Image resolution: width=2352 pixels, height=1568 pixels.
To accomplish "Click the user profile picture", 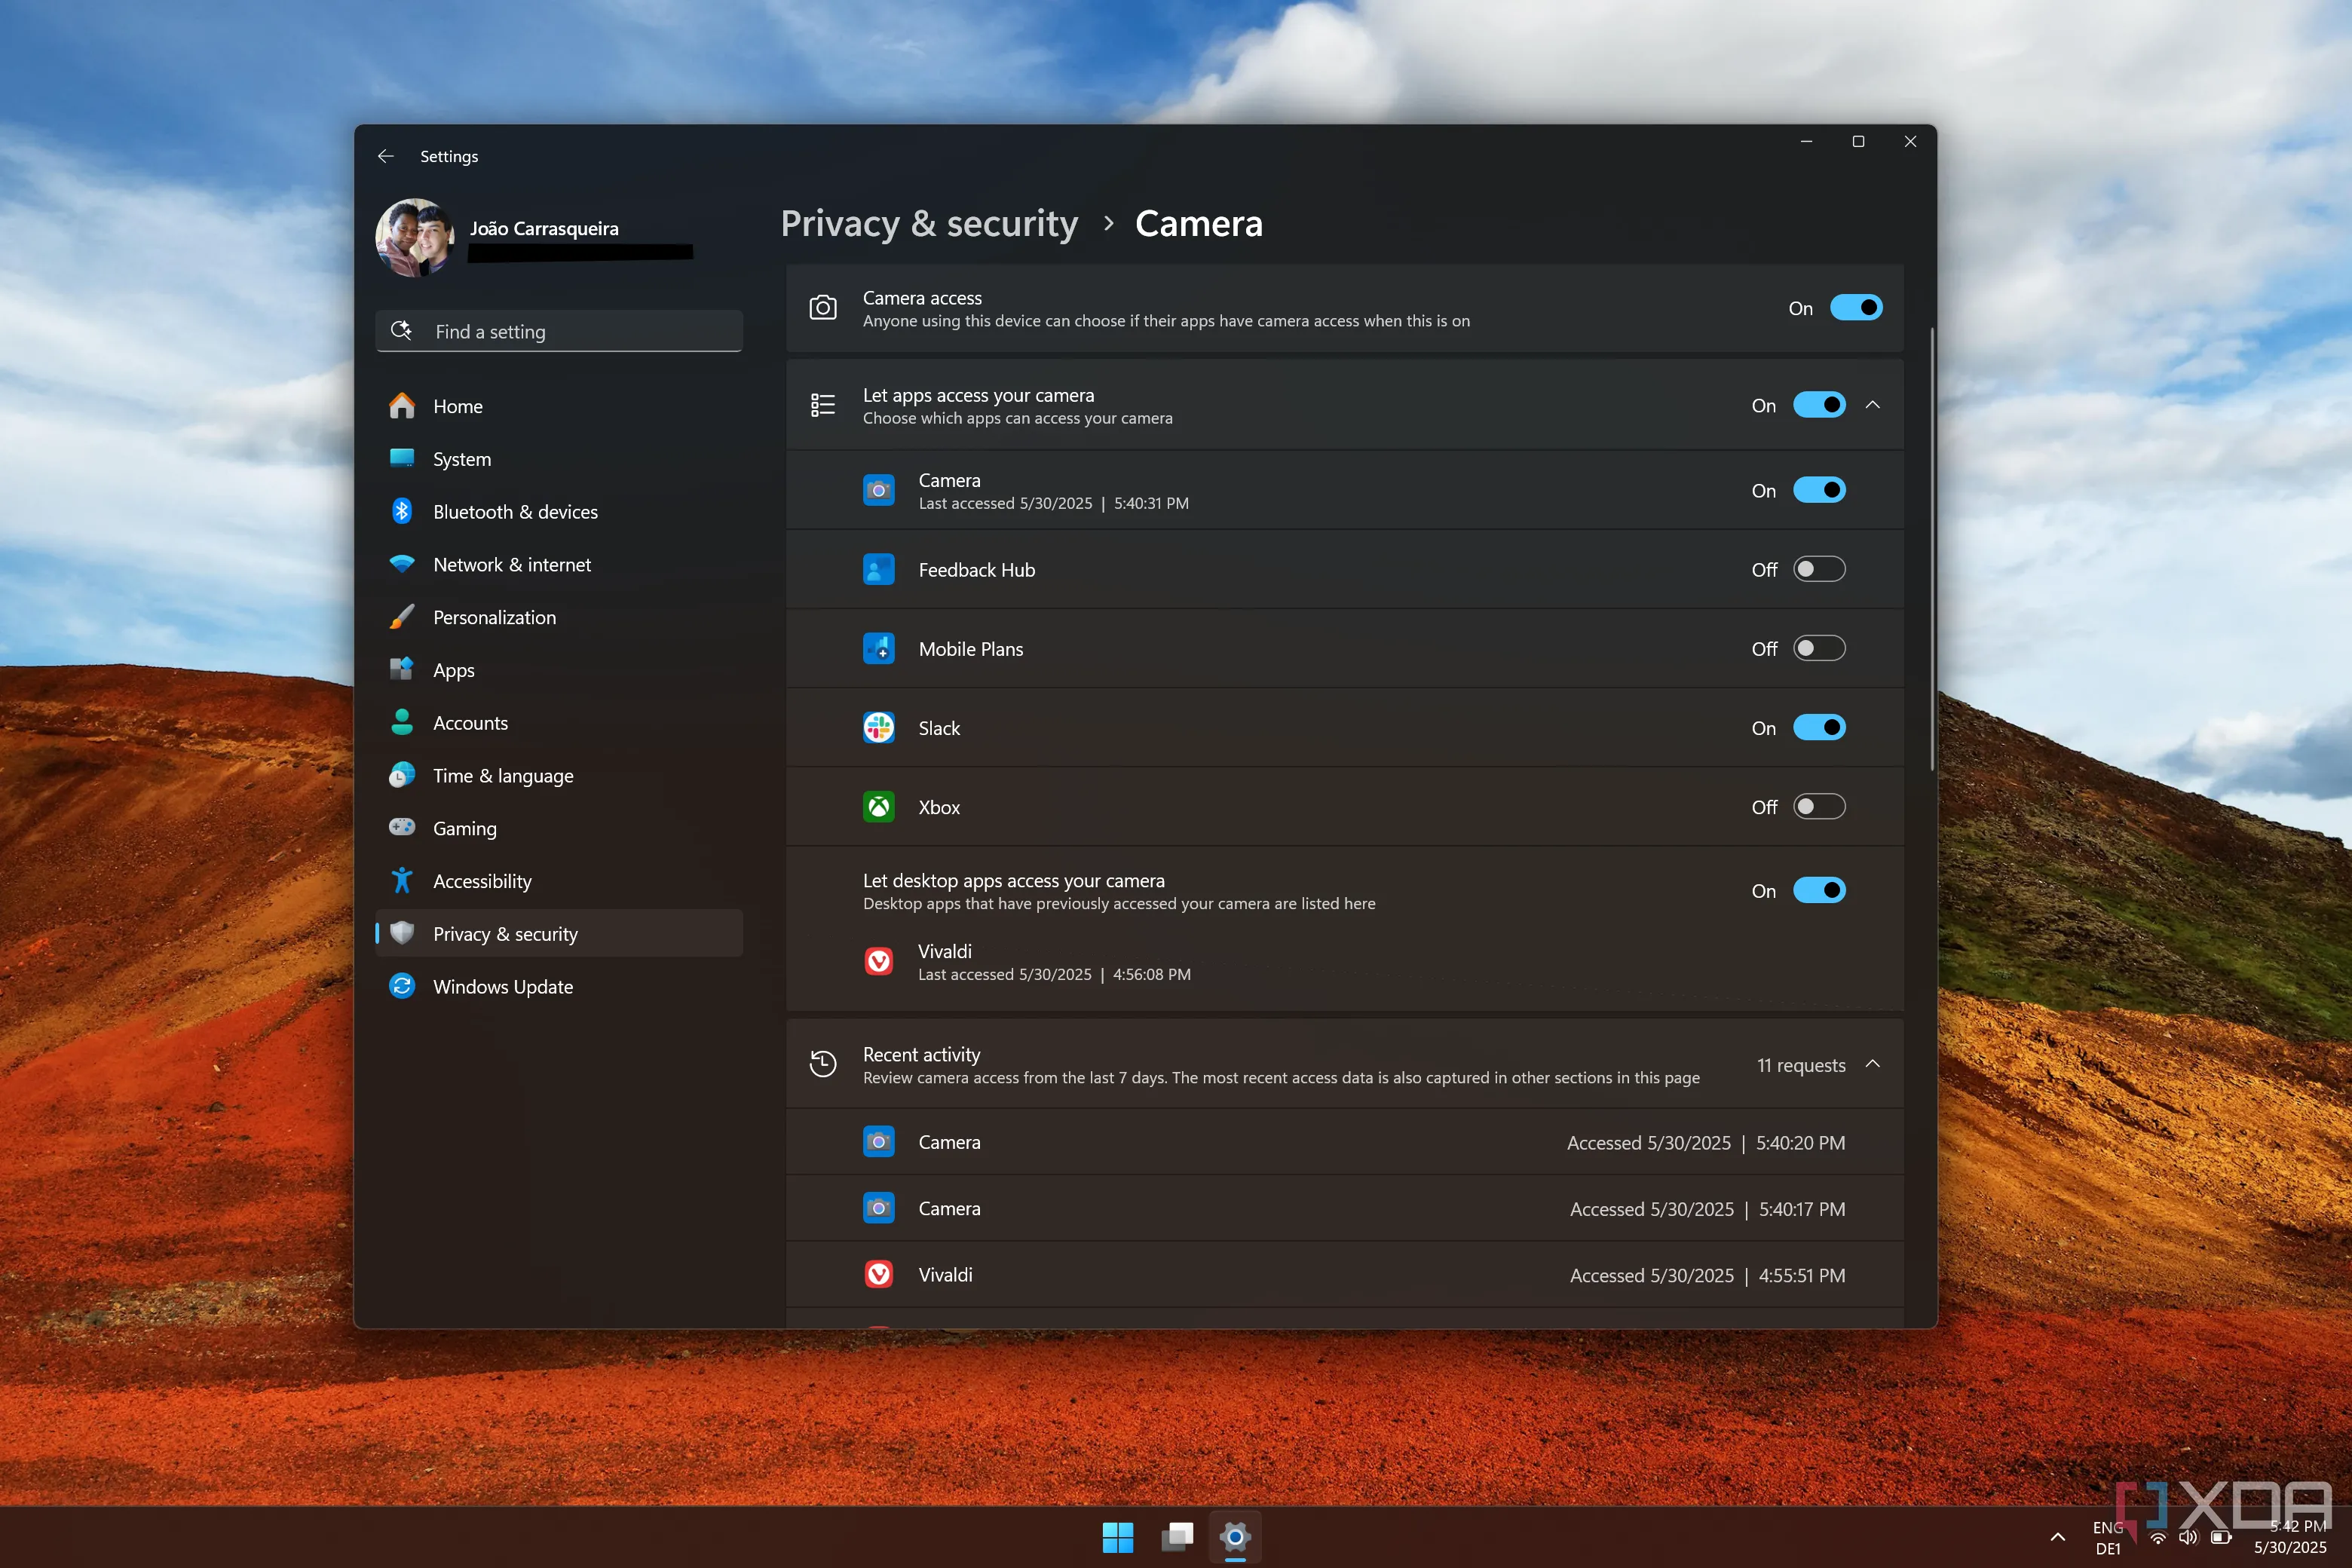I will pos(415,237).
